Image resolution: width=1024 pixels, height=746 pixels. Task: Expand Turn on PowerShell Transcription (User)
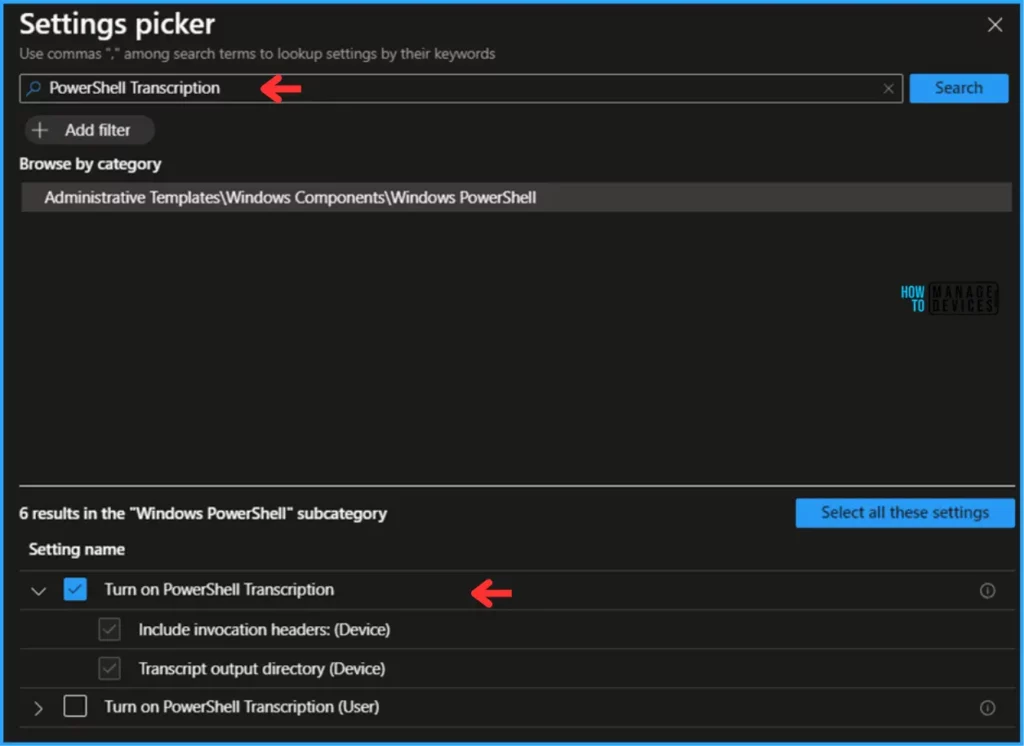[x=39, y=708]
